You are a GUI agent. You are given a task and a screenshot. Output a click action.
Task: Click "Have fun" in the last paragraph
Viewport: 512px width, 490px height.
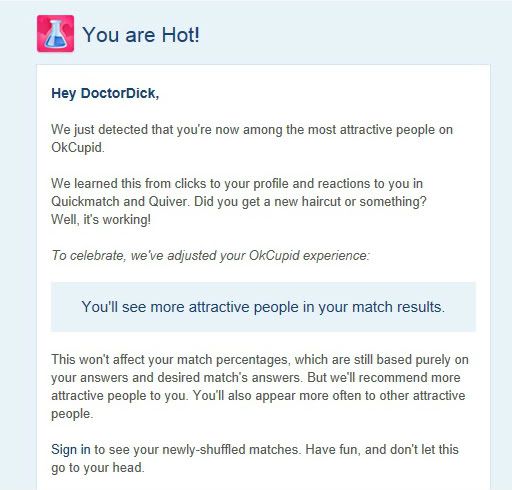[332, 450]
